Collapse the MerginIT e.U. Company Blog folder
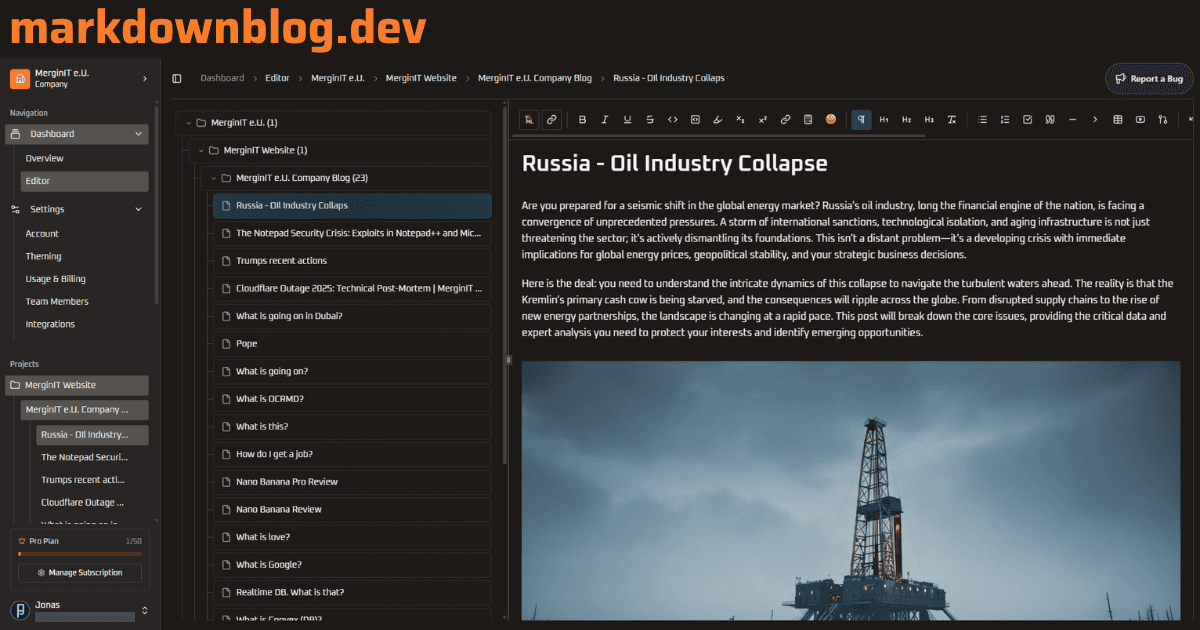 point(212,178)
